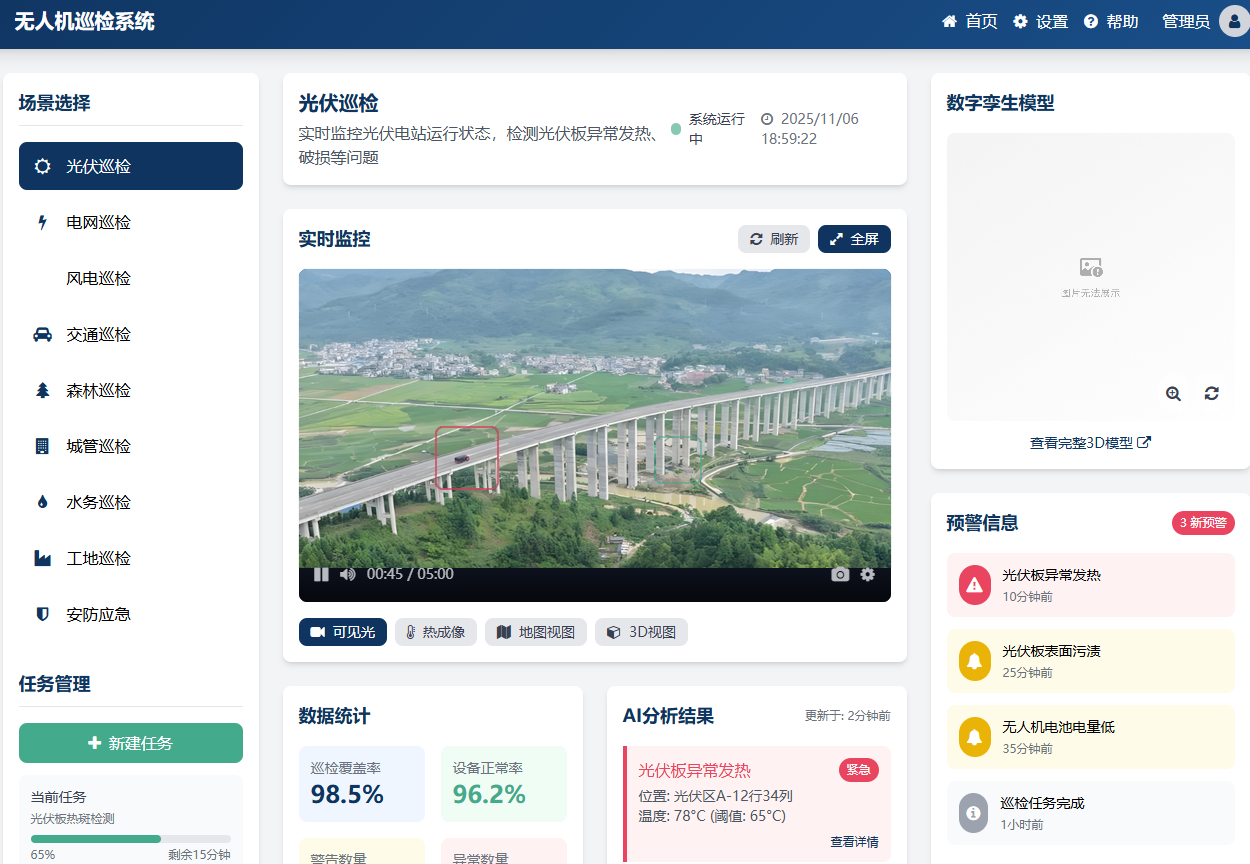Image resolution: width=1250 pixels, height=864 pixels.
Task: Switch to thermal imaging view
Action: [x=435, y=632]
